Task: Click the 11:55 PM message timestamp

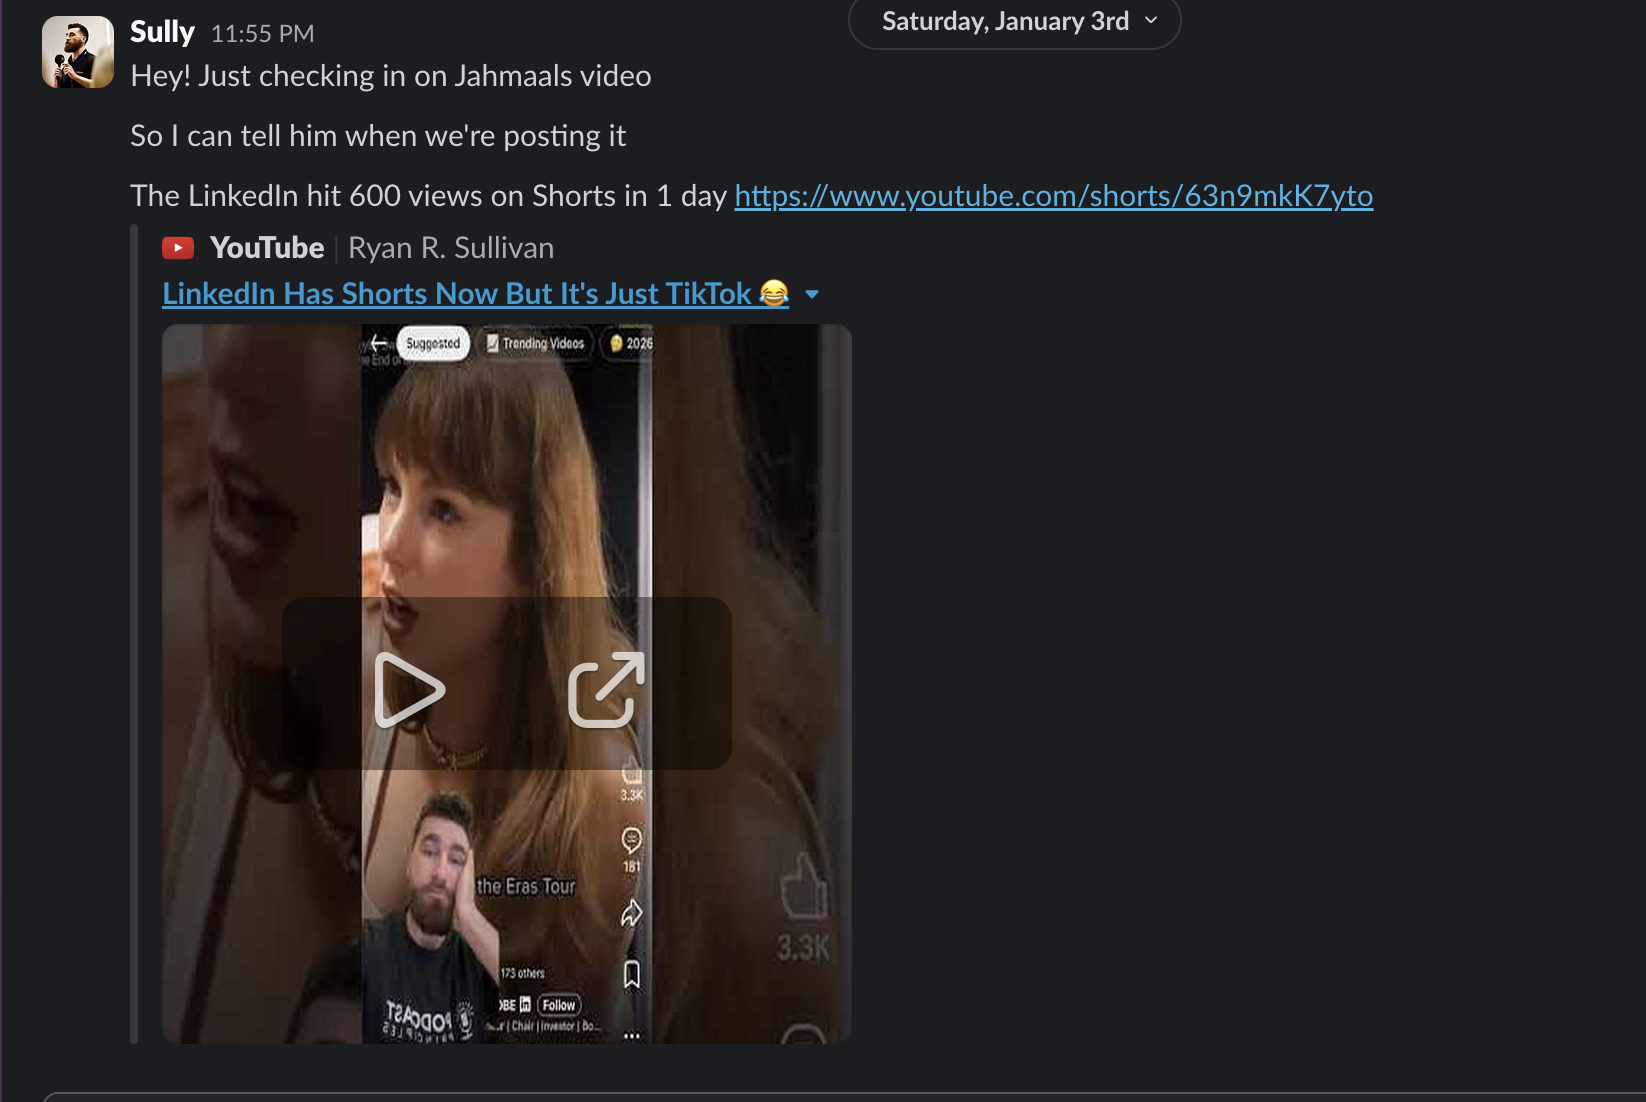Action: (262, 34)
